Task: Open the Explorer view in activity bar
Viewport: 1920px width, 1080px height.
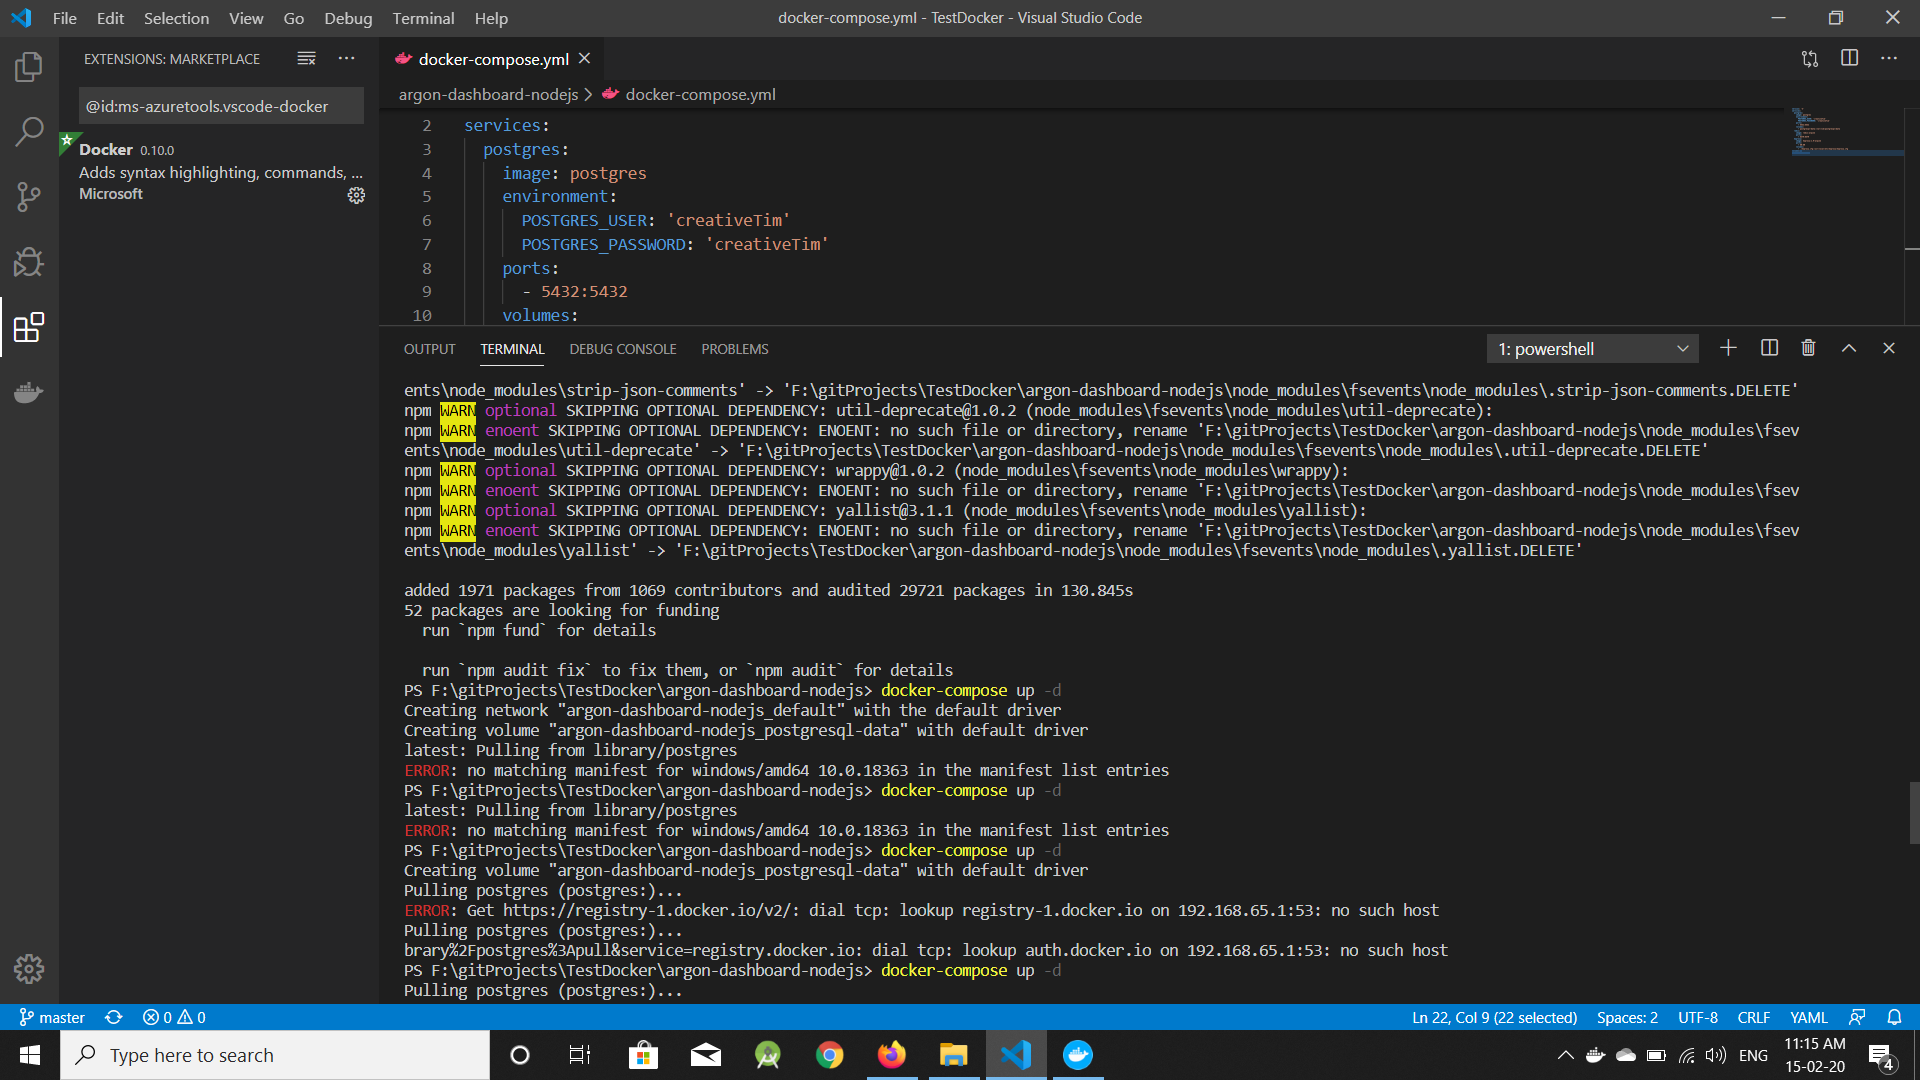Action: (29, 67)
